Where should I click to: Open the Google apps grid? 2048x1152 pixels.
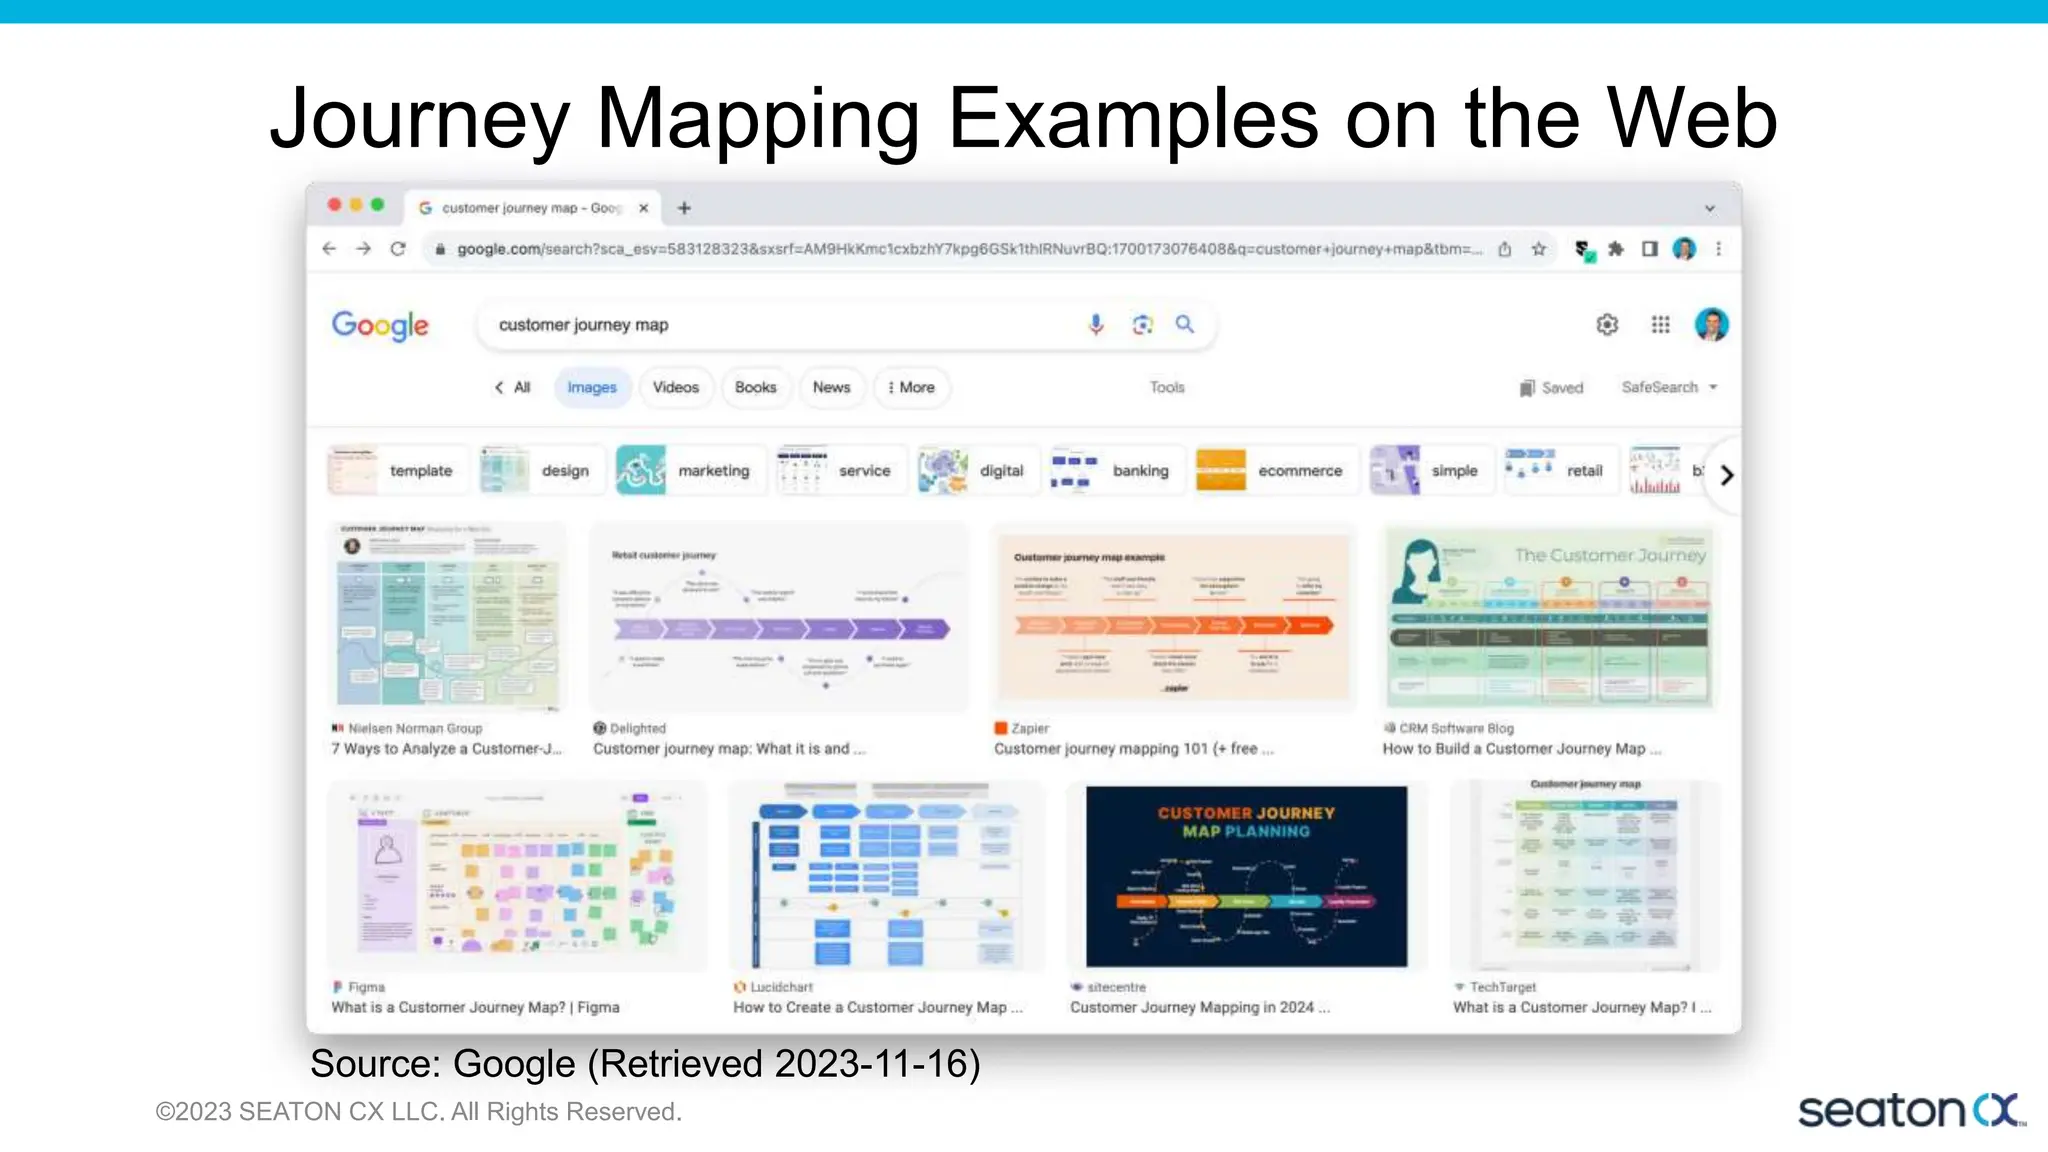coord(1661,324)
